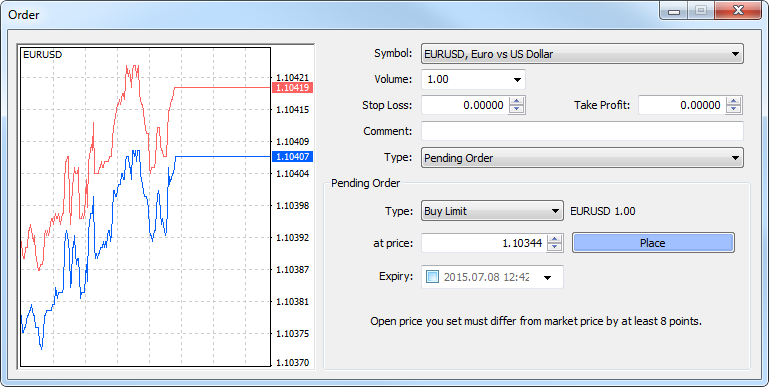Decrease Take Profit with down arrow

(x=734, y=109)
